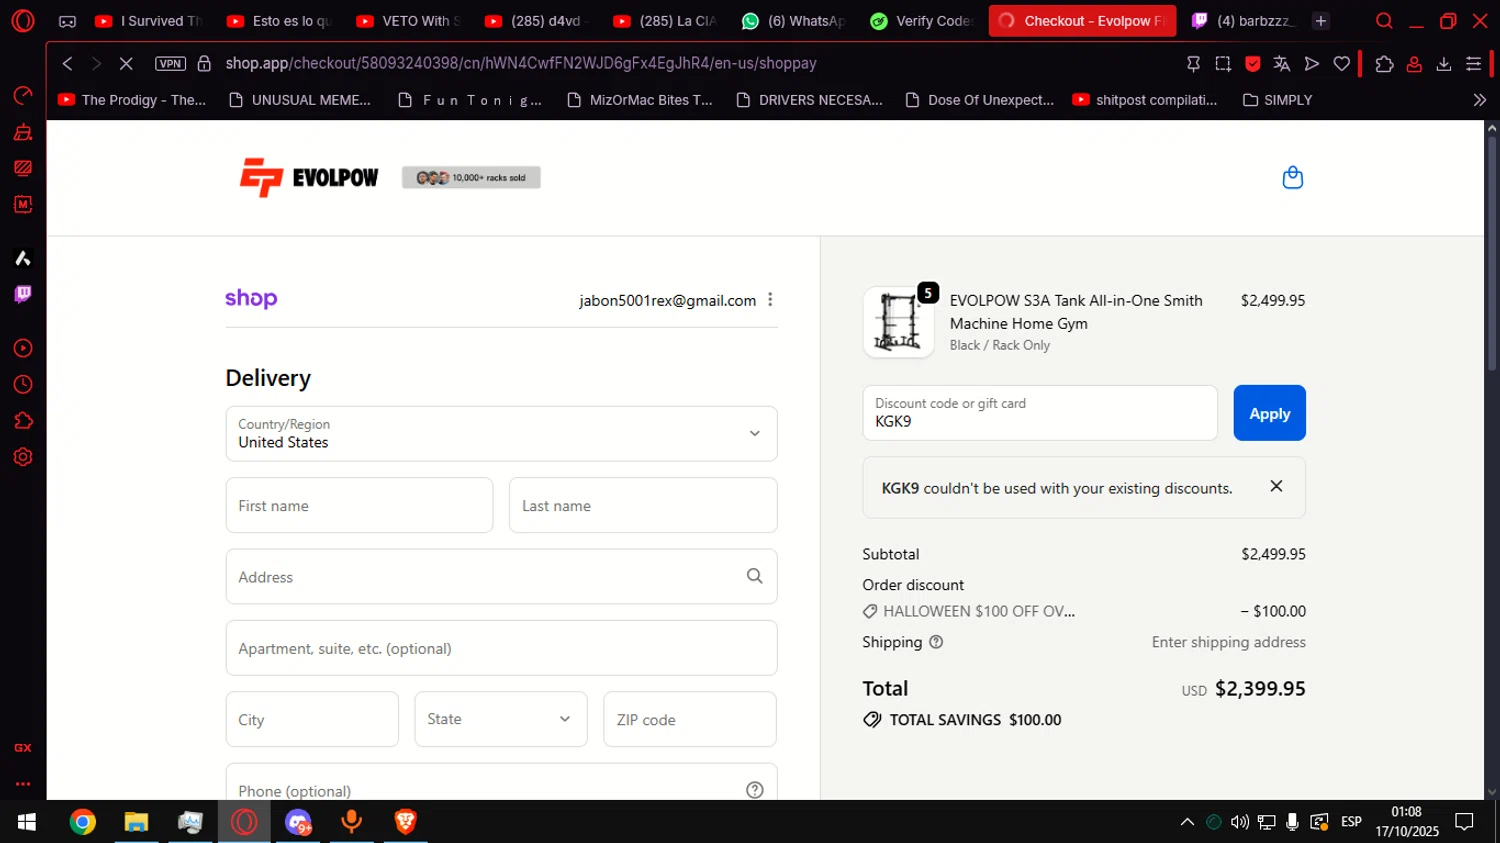
Task: Apply the discount code
Action: click(1269, 413)
